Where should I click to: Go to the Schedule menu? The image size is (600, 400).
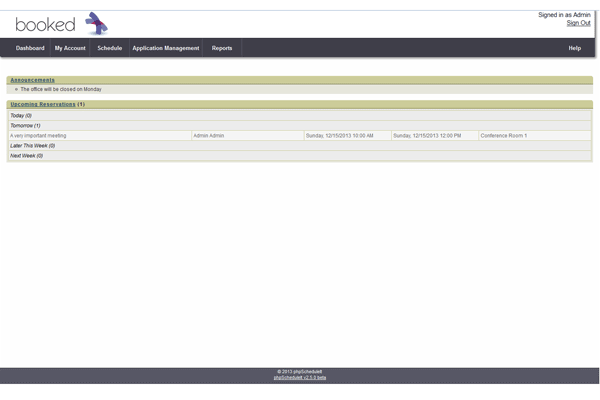point(109,48)
